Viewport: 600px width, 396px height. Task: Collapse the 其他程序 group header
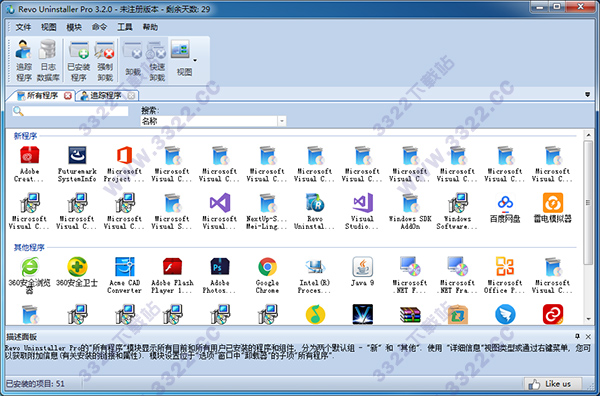[x=29, y=247]
